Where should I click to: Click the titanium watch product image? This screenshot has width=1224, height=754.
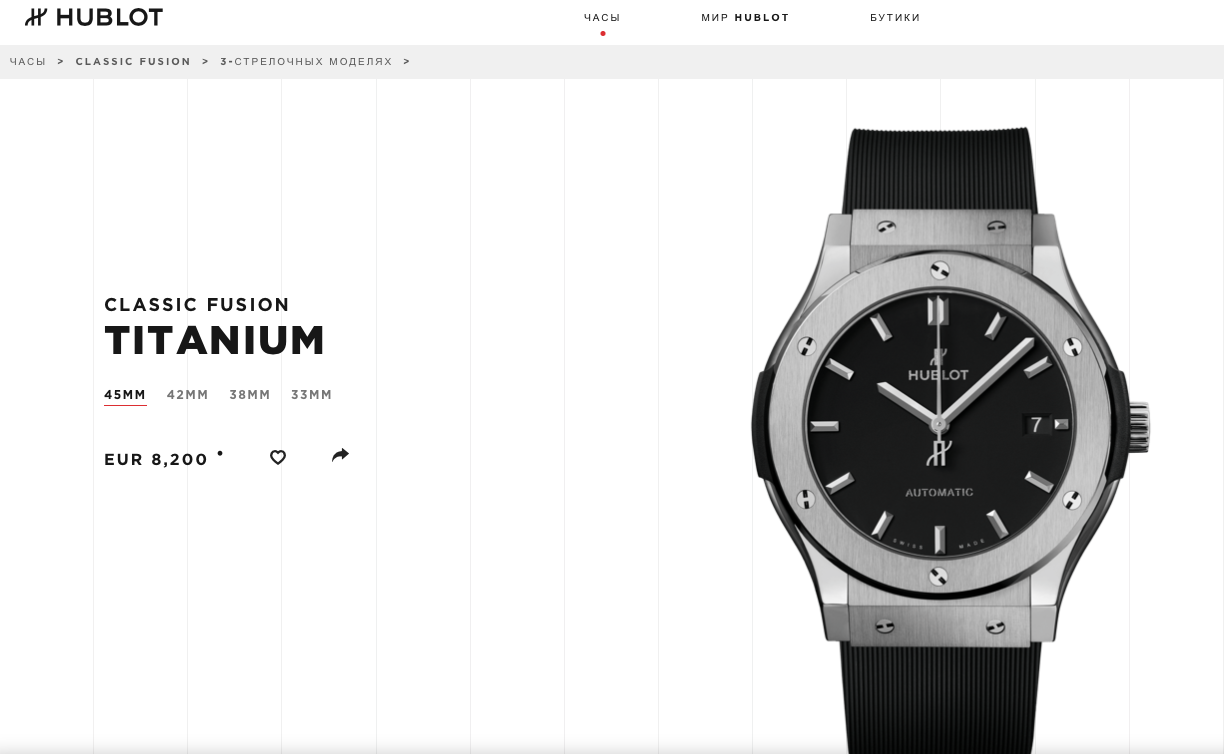click(x=950, y=440)
